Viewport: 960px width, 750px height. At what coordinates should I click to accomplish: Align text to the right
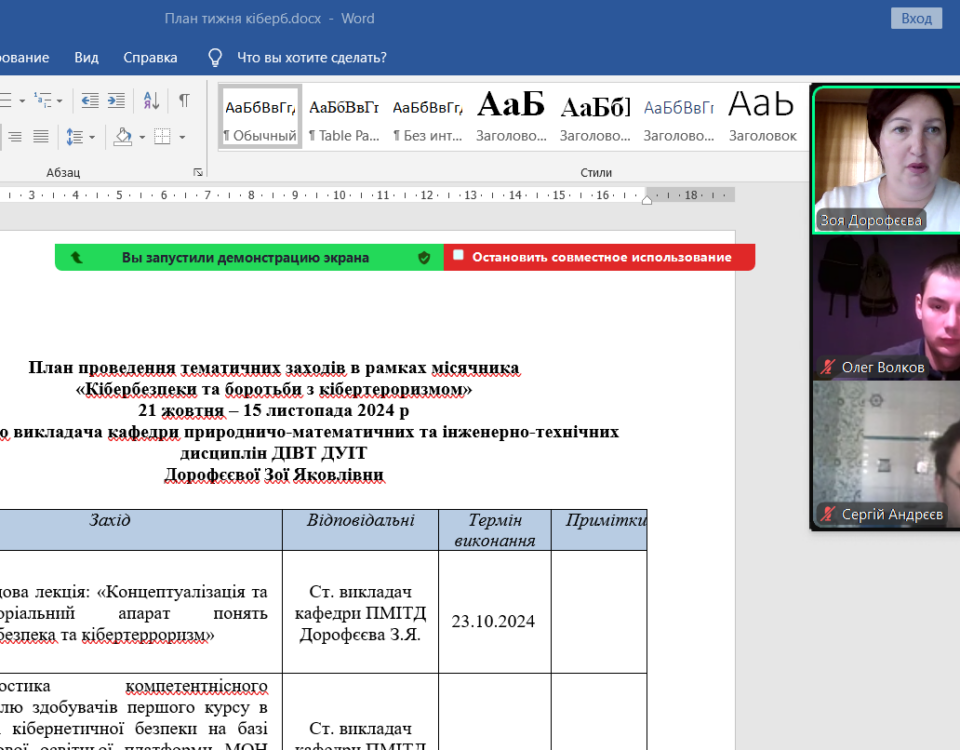15,137
